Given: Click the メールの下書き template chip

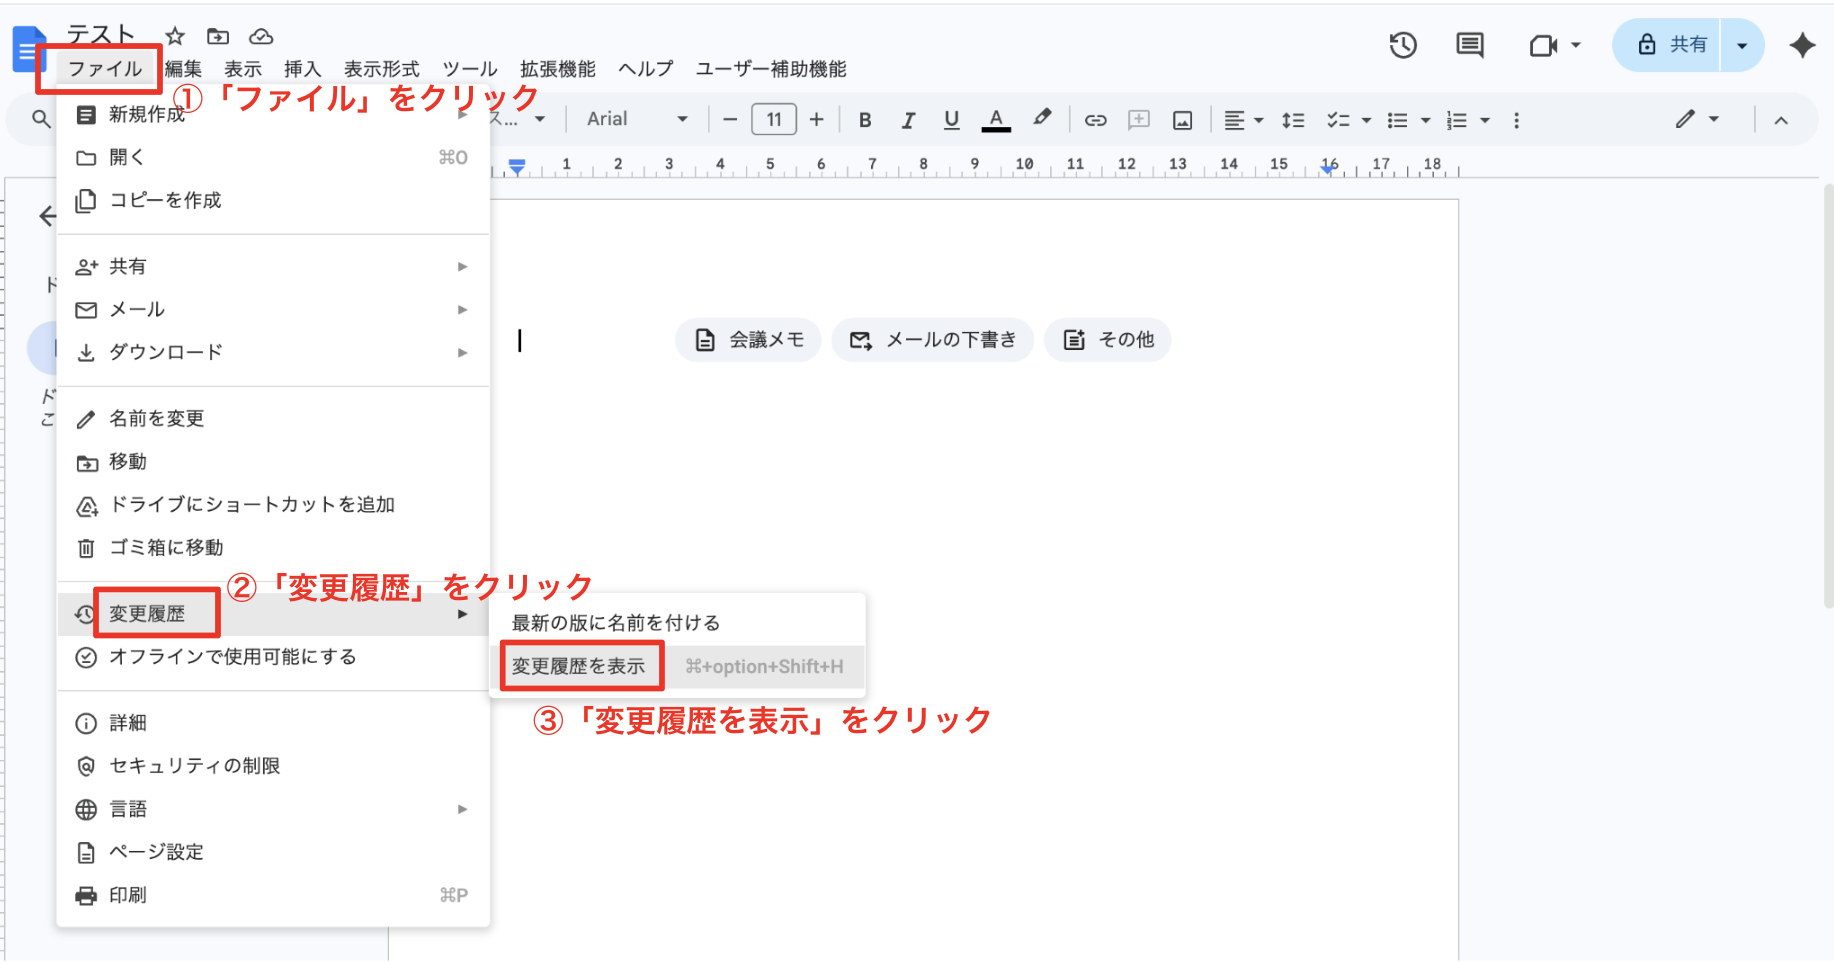Looking at the screenshot, I should (x=932, y=340).
